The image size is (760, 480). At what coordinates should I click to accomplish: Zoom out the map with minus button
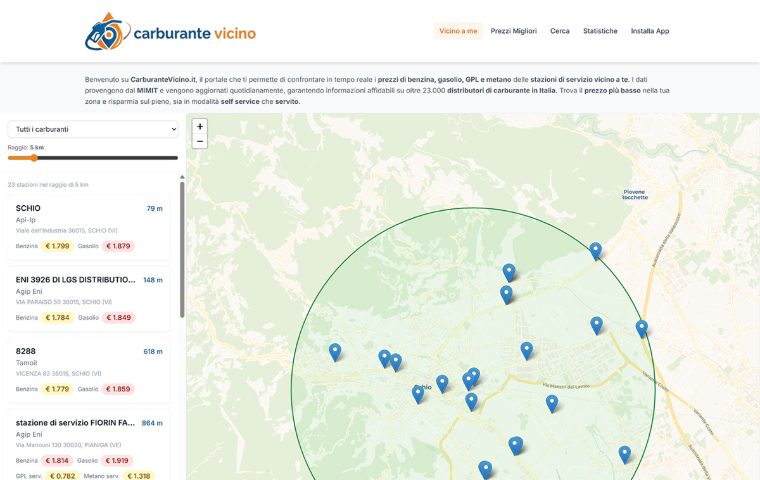(x=200, y=141)
